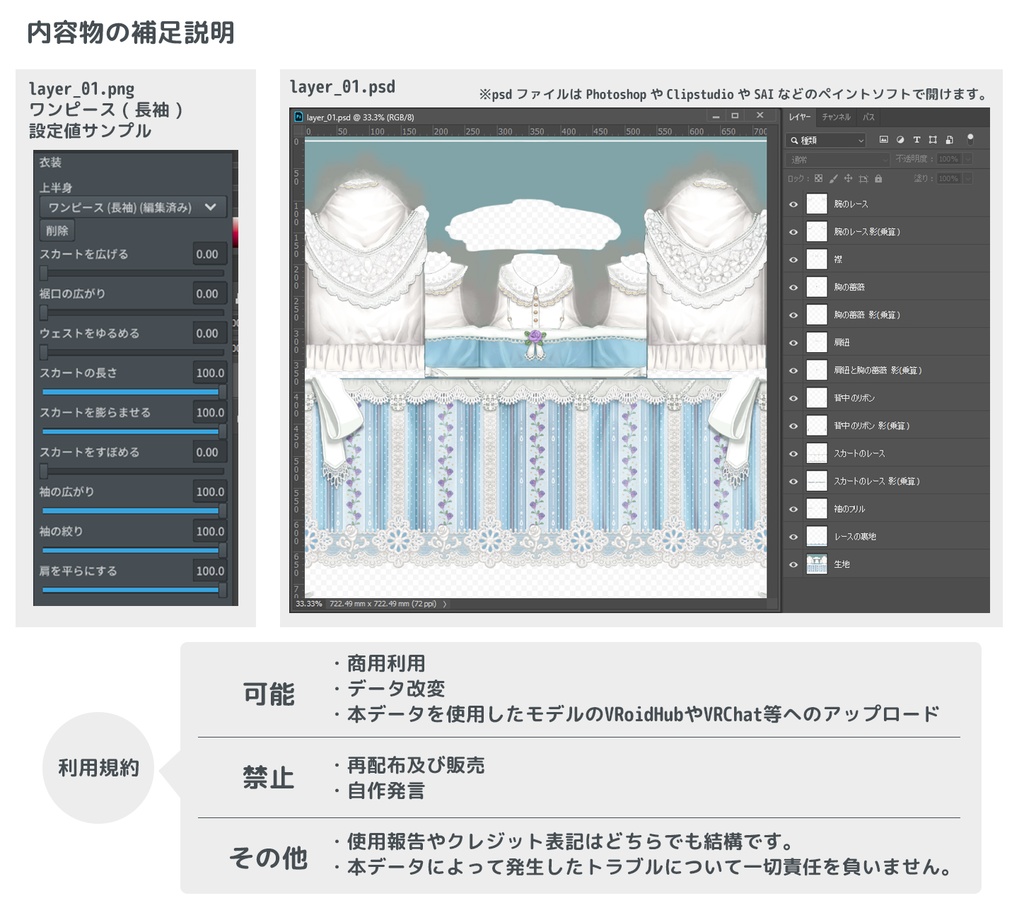Screen dimensions: 1024x915
Task: Switch to the パス tab
Action: 868,118
